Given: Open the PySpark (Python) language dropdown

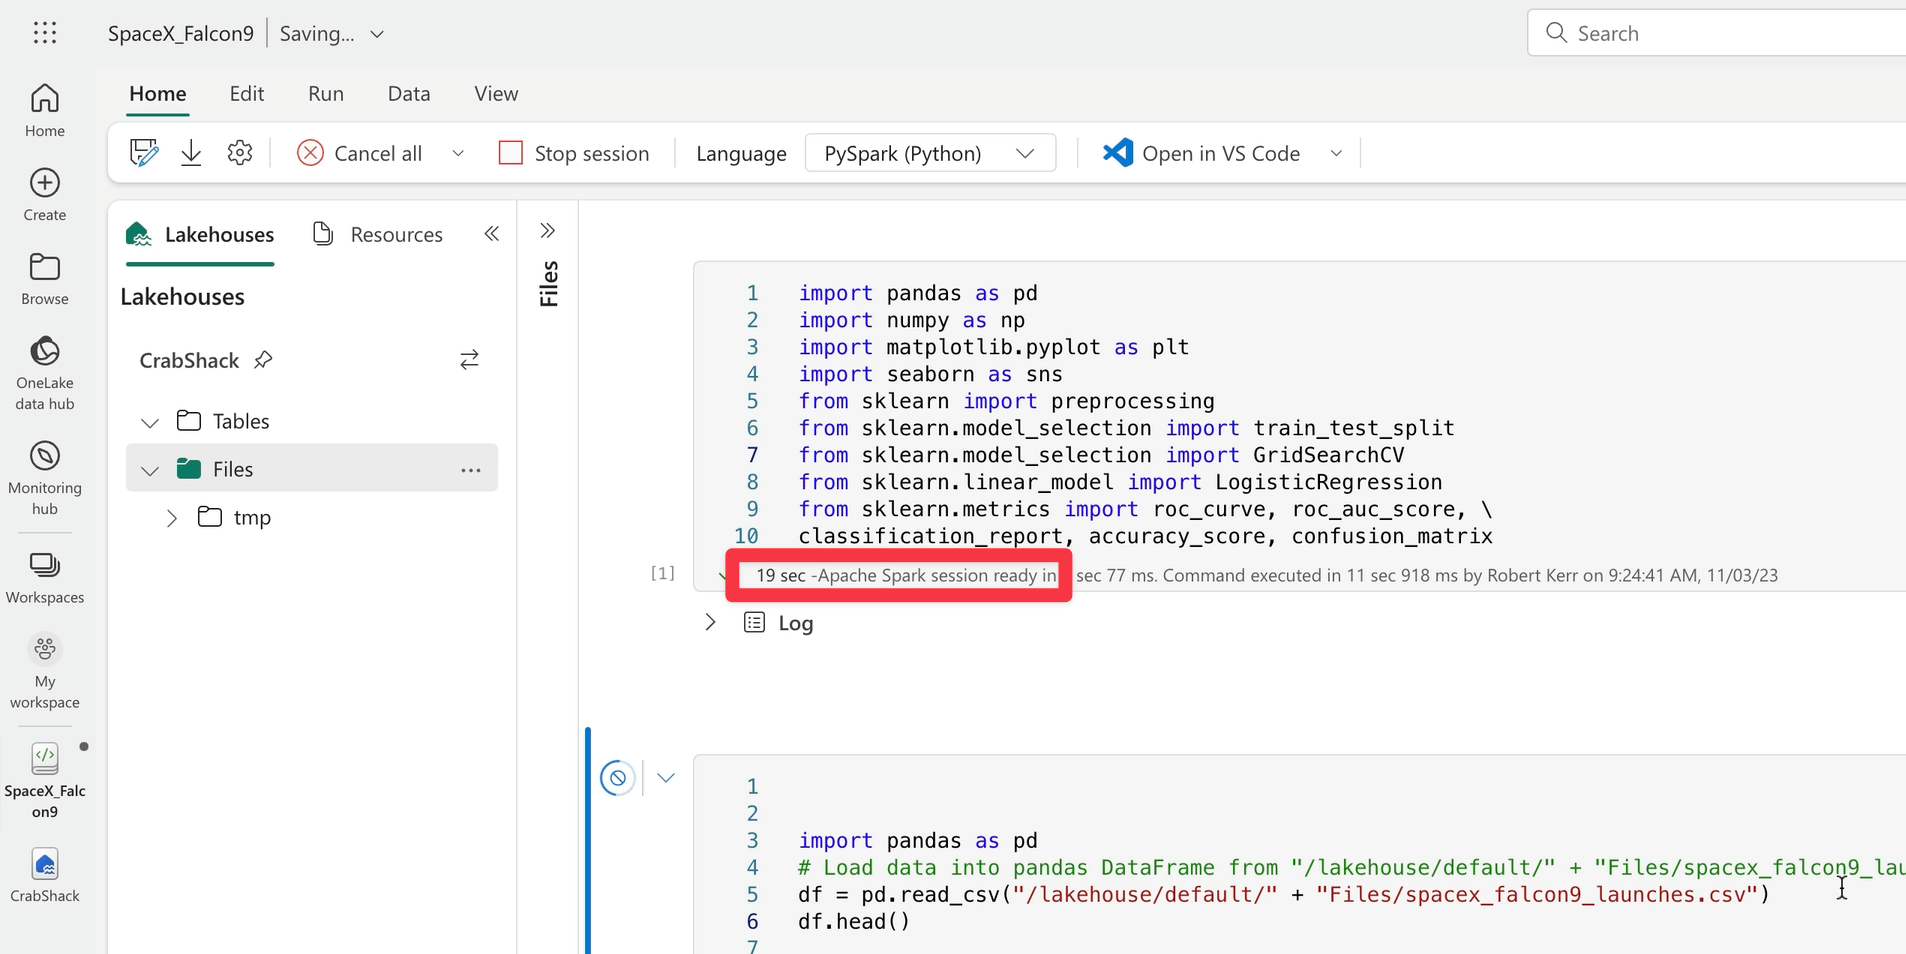Looking at the screenshot, I should coord(930,153).
